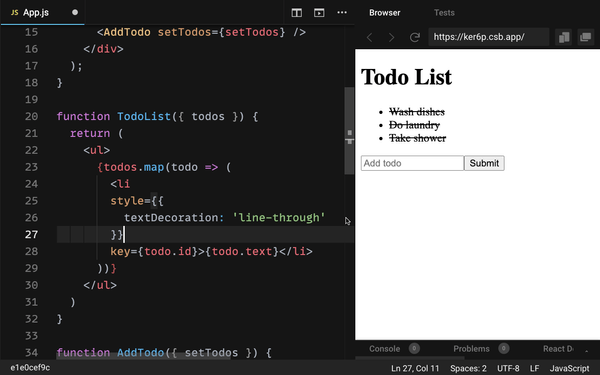Click the split editor layout icon
The image size is (600, 375).
pyautogui.click(x=297, y=13)
